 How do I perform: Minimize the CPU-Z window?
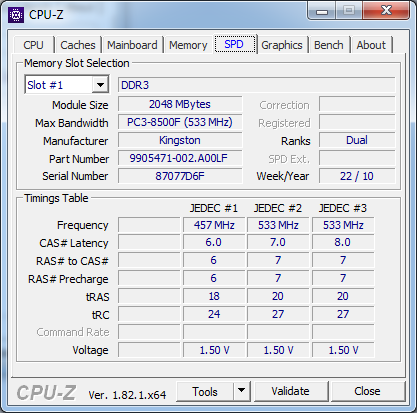[322, 11]
